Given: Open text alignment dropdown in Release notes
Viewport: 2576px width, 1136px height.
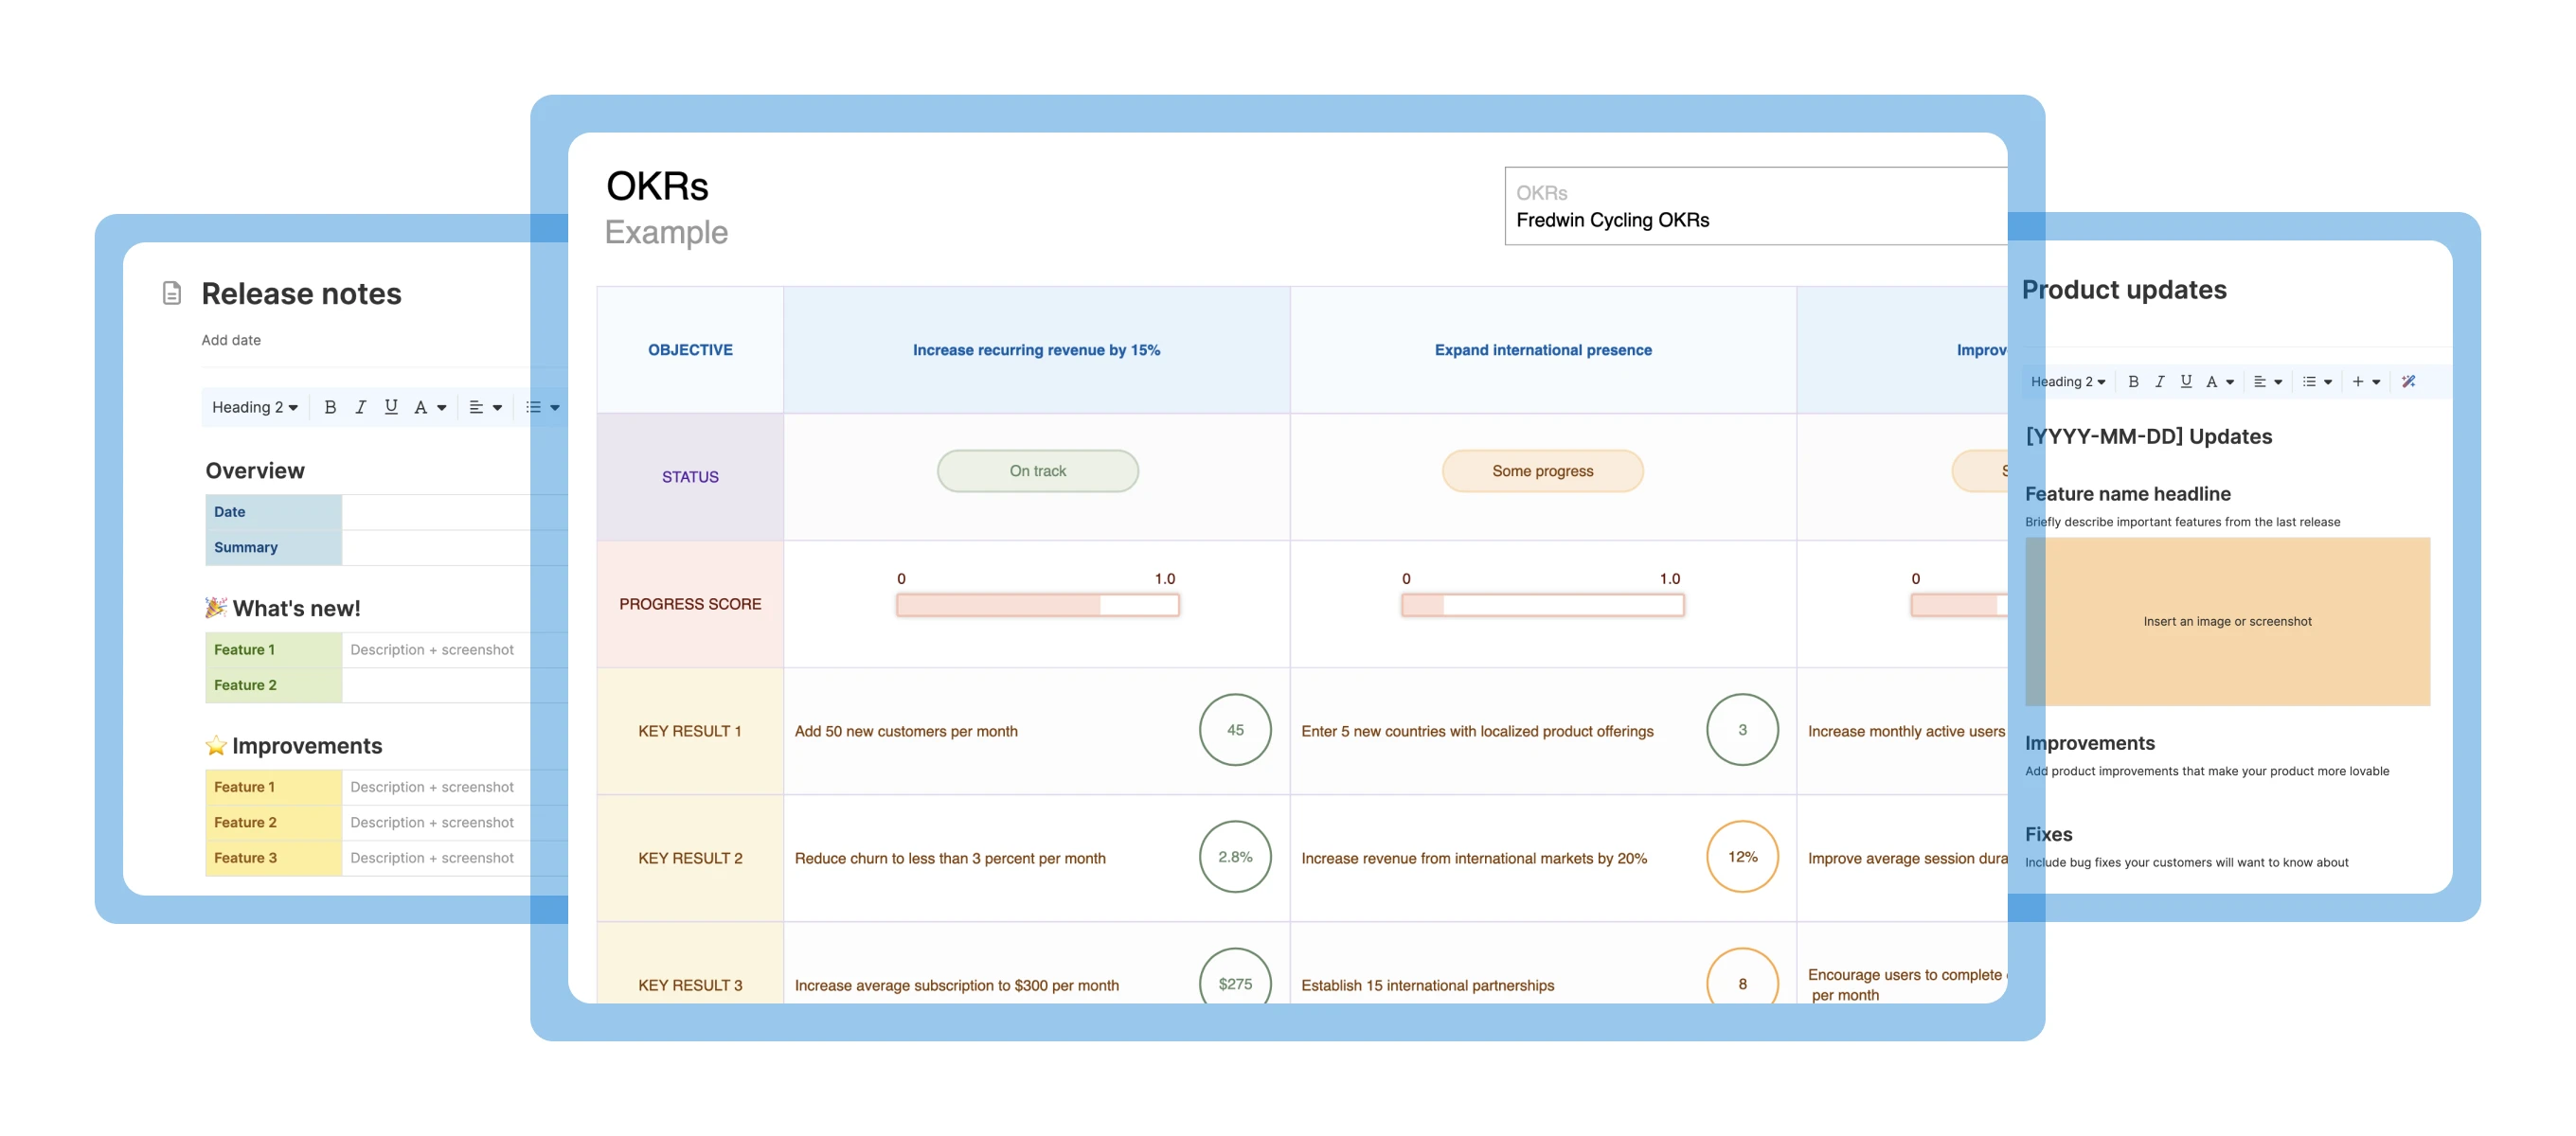Looking at the screenshot, I should pyautogui.click(x=485, y=407).
